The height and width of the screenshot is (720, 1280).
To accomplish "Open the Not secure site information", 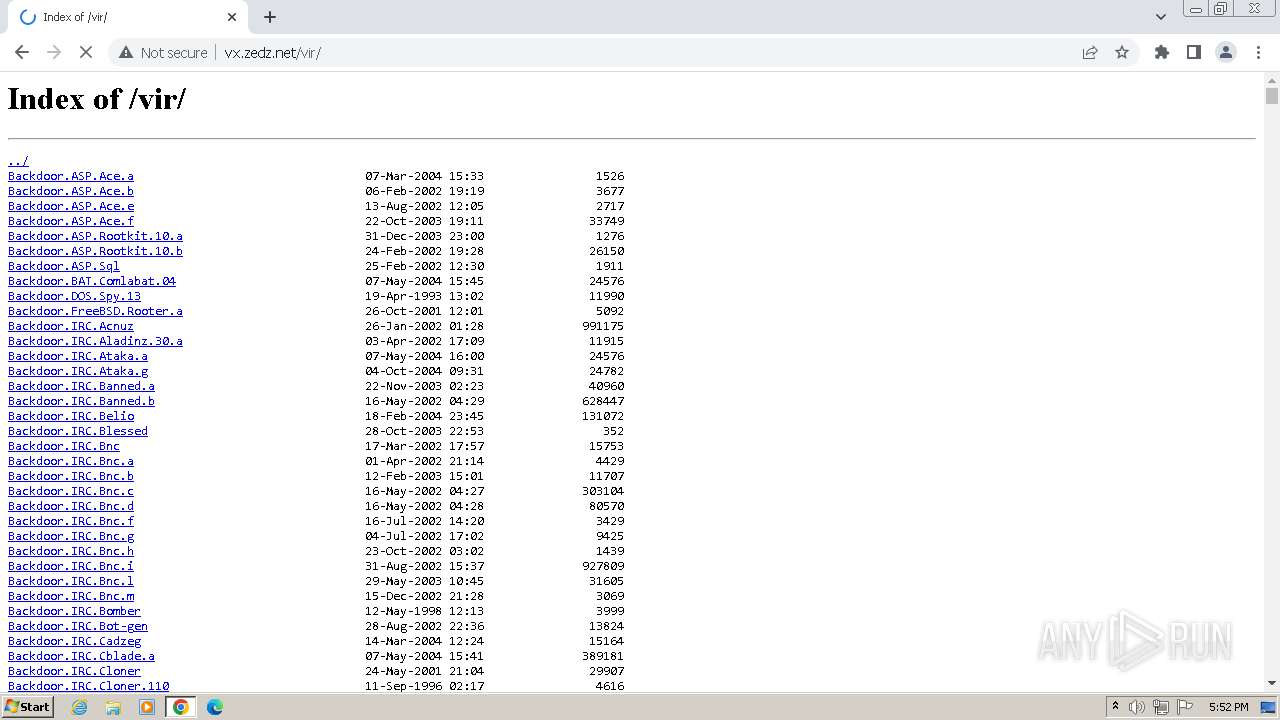I will point(163,52).
